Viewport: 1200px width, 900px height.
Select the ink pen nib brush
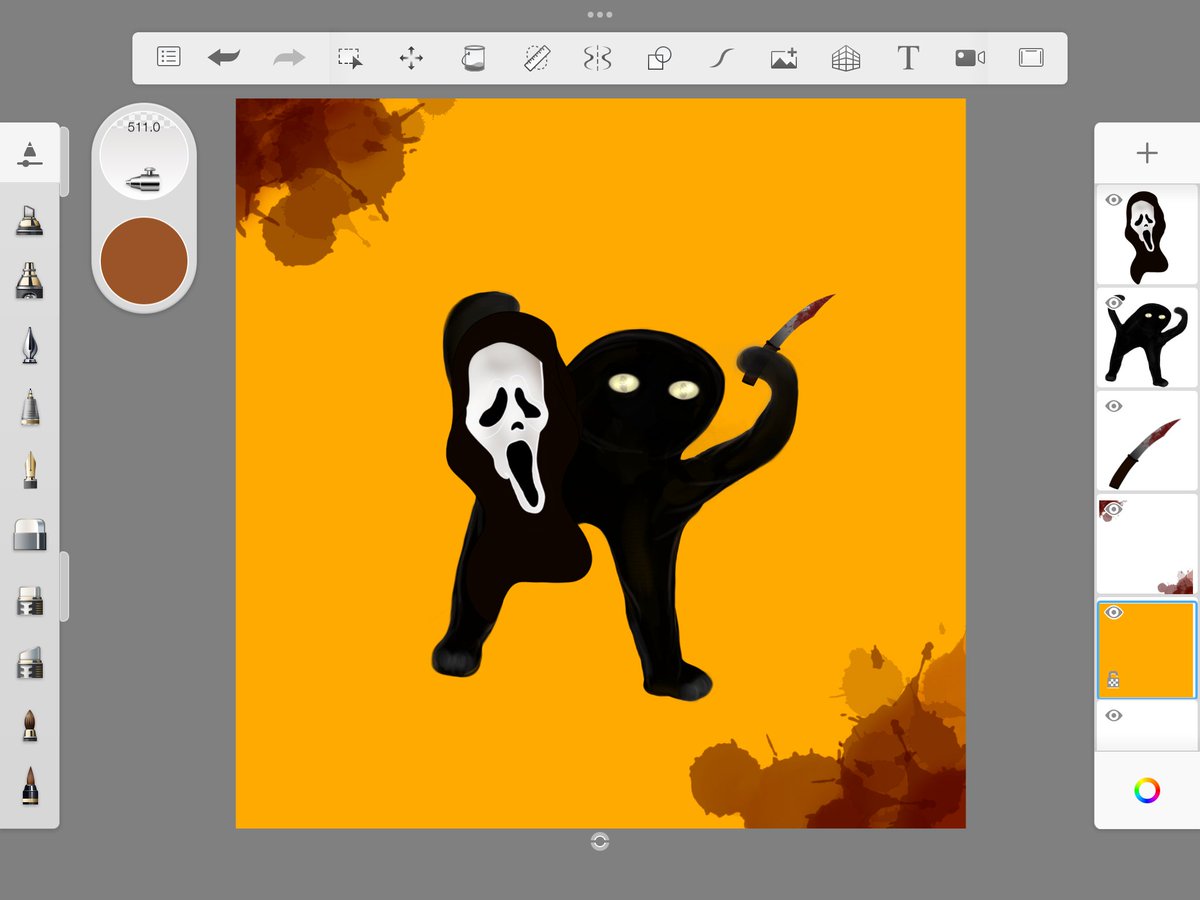pos(30,345)
